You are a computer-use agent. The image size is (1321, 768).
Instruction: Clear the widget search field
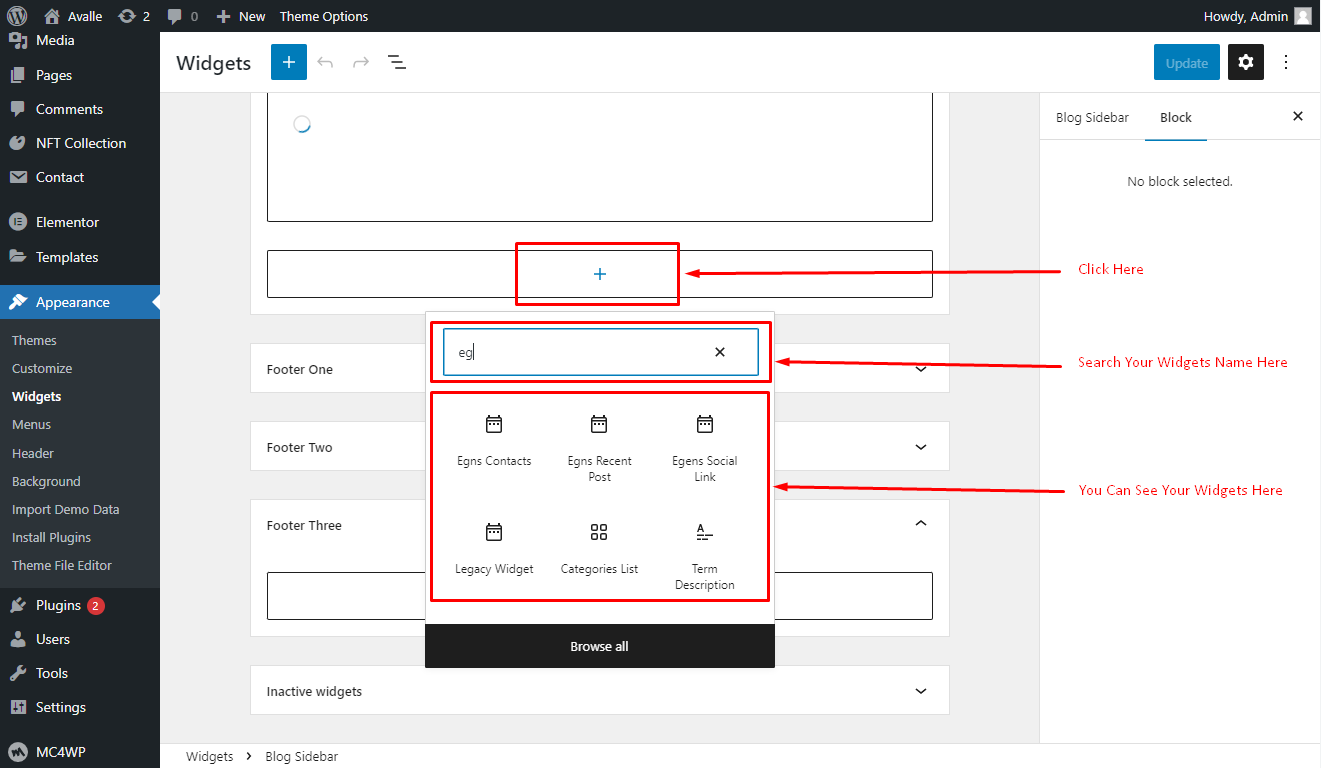coord(720,352)
